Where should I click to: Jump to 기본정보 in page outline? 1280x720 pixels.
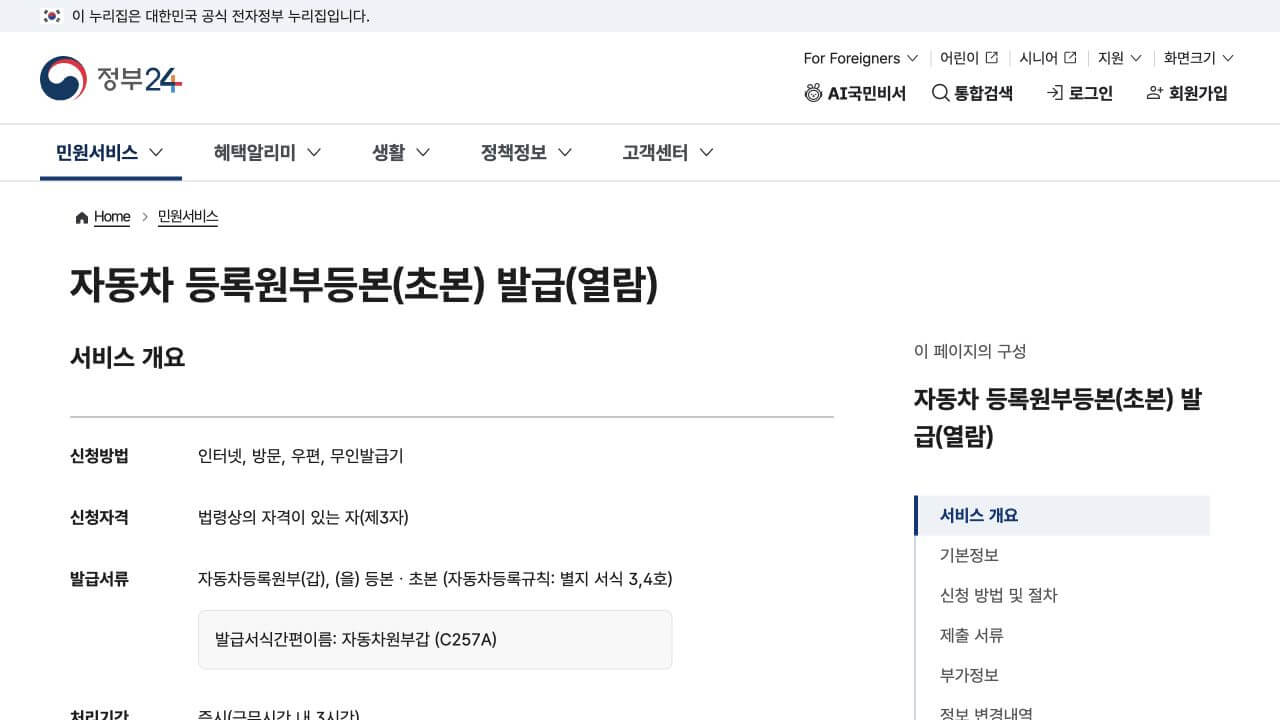969,555
